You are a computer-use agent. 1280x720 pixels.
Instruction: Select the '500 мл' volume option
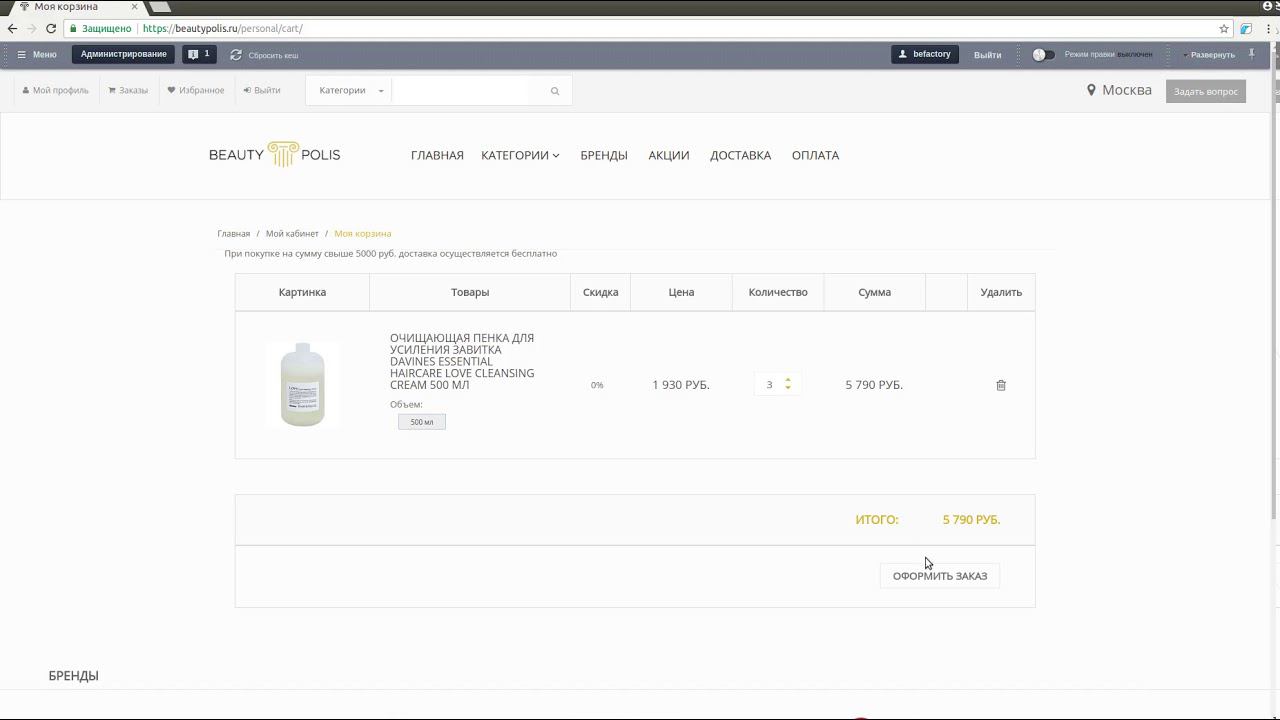pos(422,422)
